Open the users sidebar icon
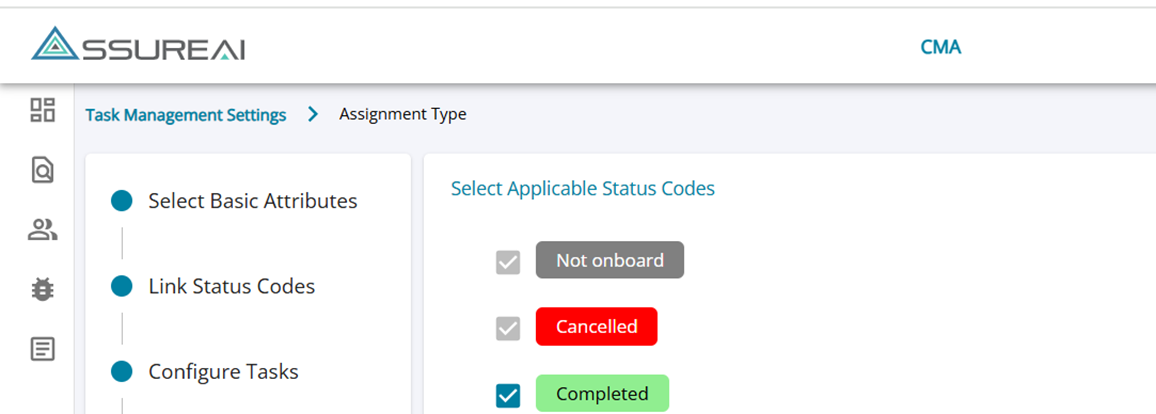Image resolution: width=1156 pixels, height=414 pixels. (x=42, y=230)
